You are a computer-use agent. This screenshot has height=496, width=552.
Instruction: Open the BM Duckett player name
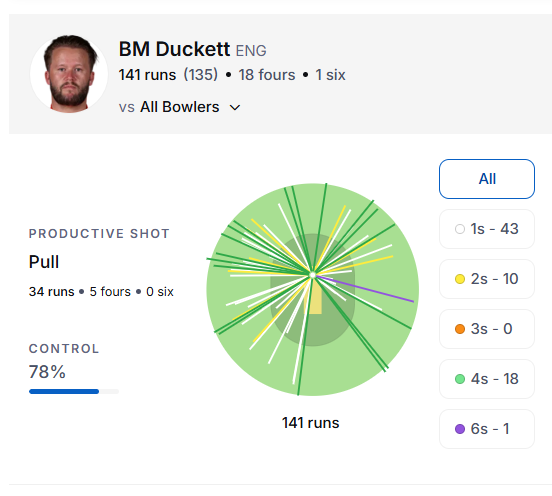[x=174, y=49]
